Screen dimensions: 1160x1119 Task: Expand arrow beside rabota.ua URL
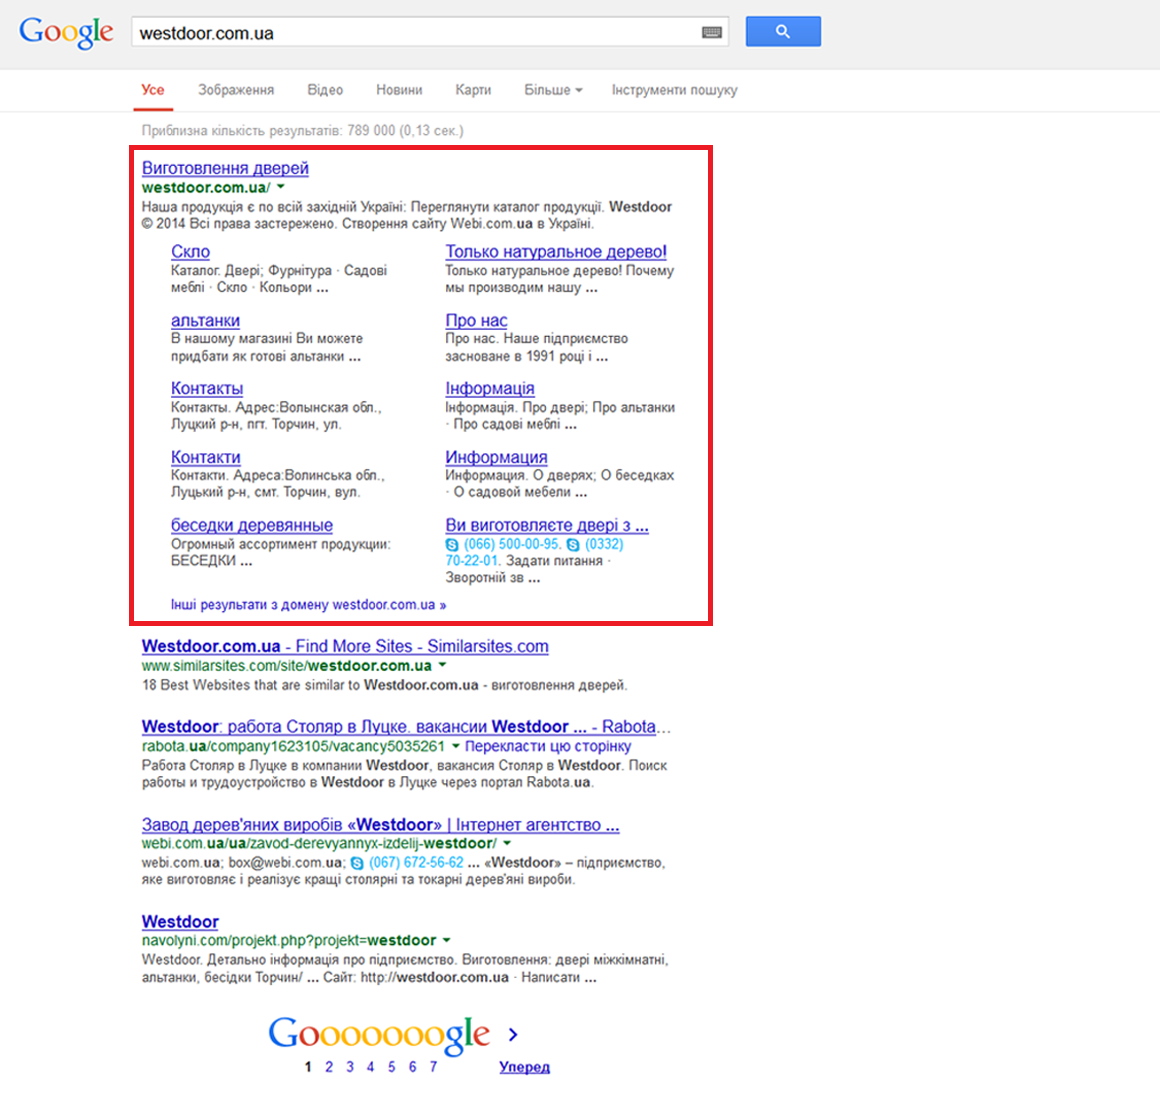click(456, 746)
